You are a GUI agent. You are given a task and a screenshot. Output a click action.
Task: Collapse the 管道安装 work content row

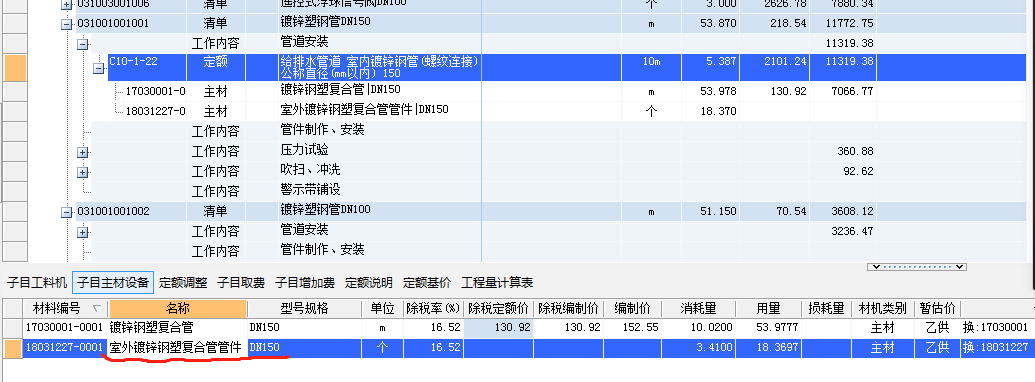pos(83,45)
